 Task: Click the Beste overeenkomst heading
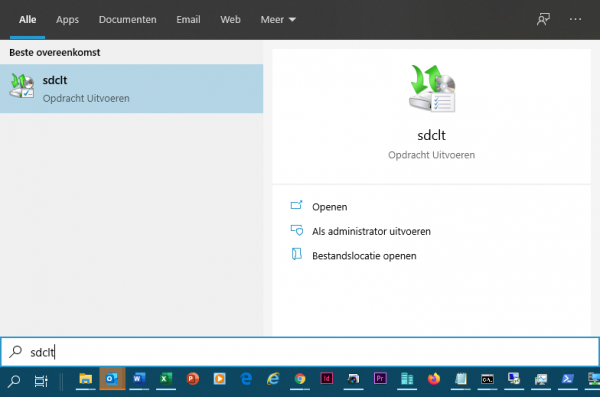click(55, 52)
